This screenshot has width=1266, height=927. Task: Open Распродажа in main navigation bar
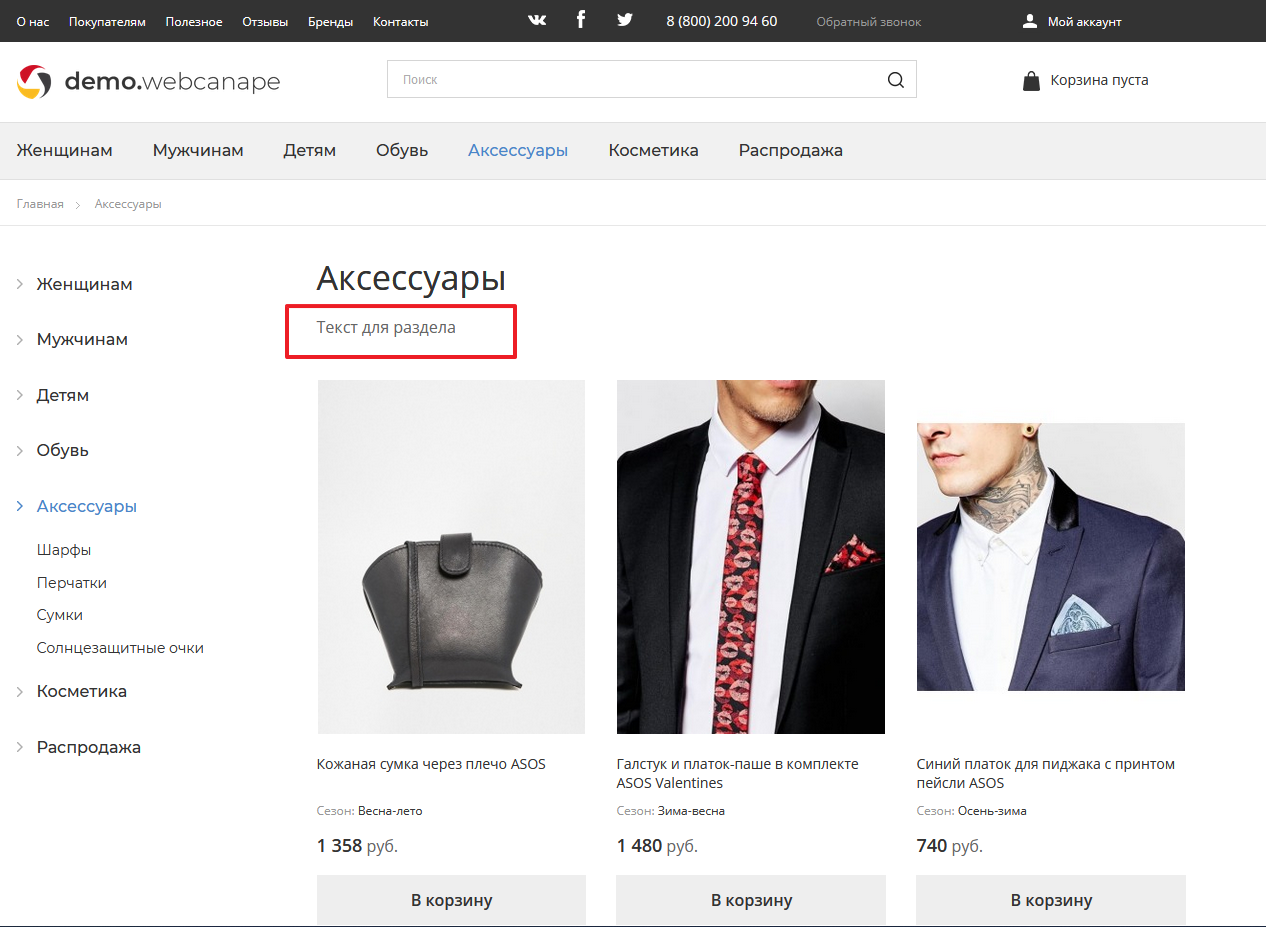click(x=790, y=151)
